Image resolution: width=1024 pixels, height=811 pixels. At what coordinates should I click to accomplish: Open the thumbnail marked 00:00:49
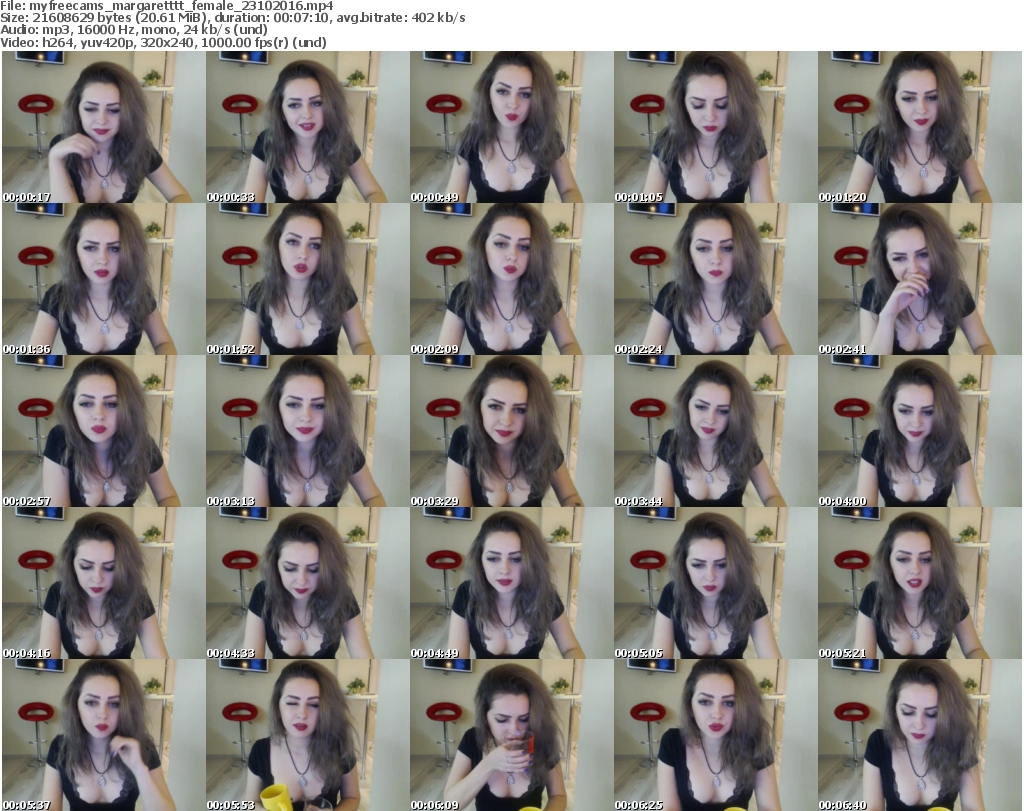click(511, 128)
